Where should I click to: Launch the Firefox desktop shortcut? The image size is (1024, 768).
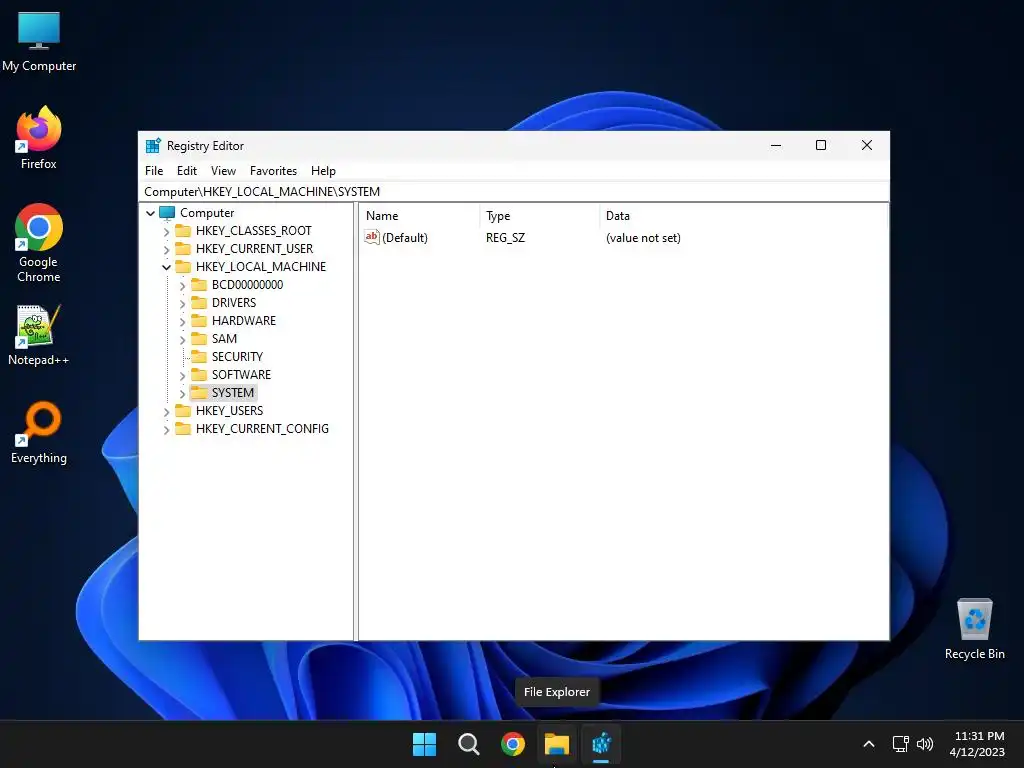tap(39, 138)
